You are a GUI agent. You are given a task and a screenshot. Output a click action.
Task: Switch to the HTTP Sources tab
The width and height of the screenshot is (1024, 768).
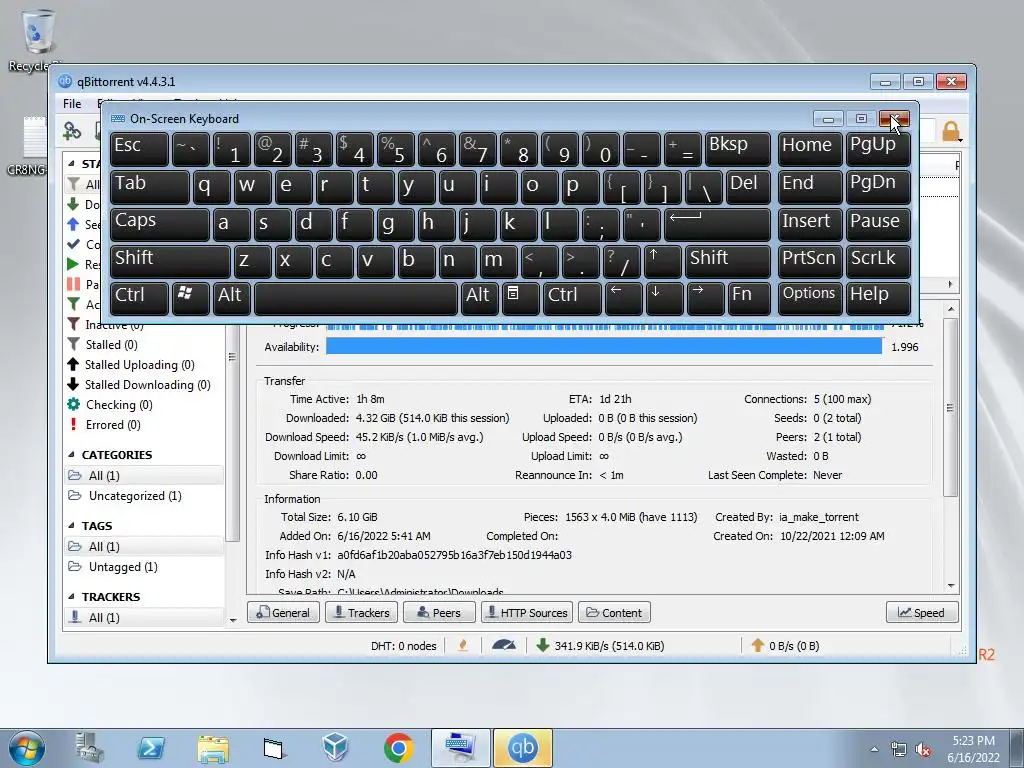pos(527,613)
